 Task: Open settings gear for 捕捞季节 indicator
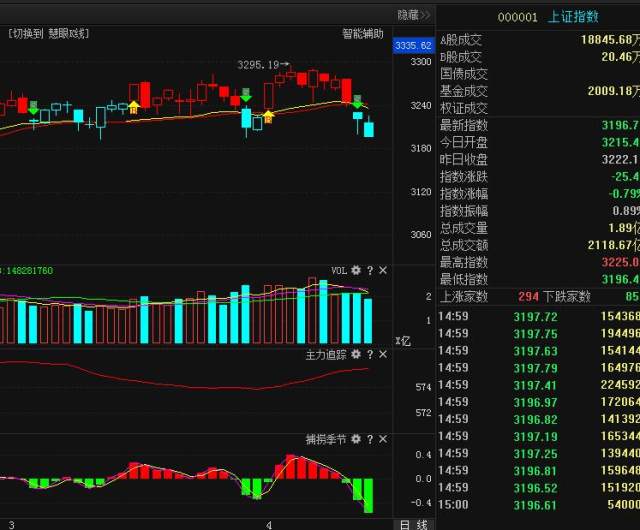[x=356, y=439]
